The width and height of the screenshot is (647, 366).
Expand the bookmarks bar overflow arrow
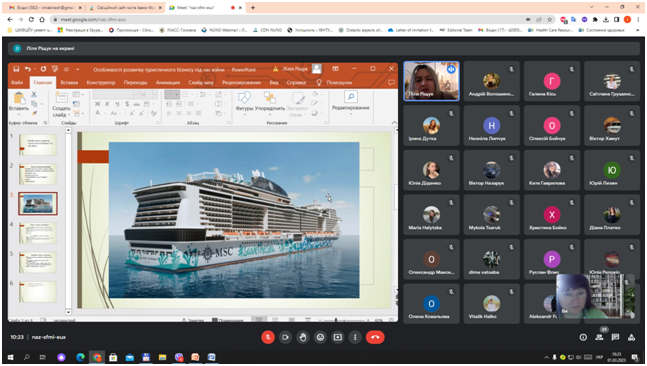tap(638, 30)
